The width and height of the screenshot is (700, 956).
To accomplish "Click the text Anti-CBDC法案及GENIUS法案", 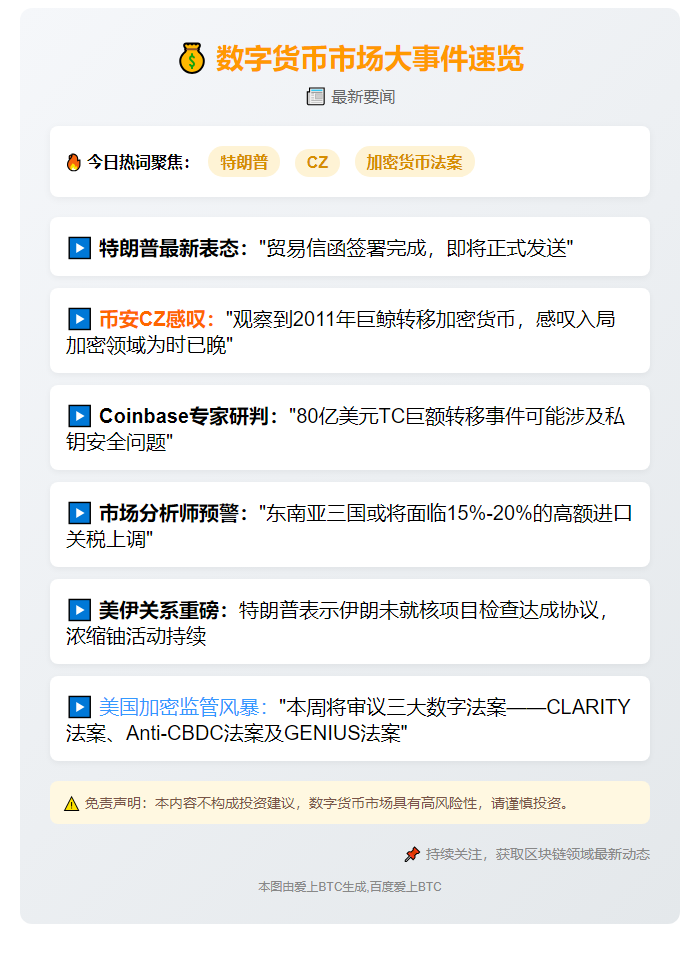I will coord(266,733).
